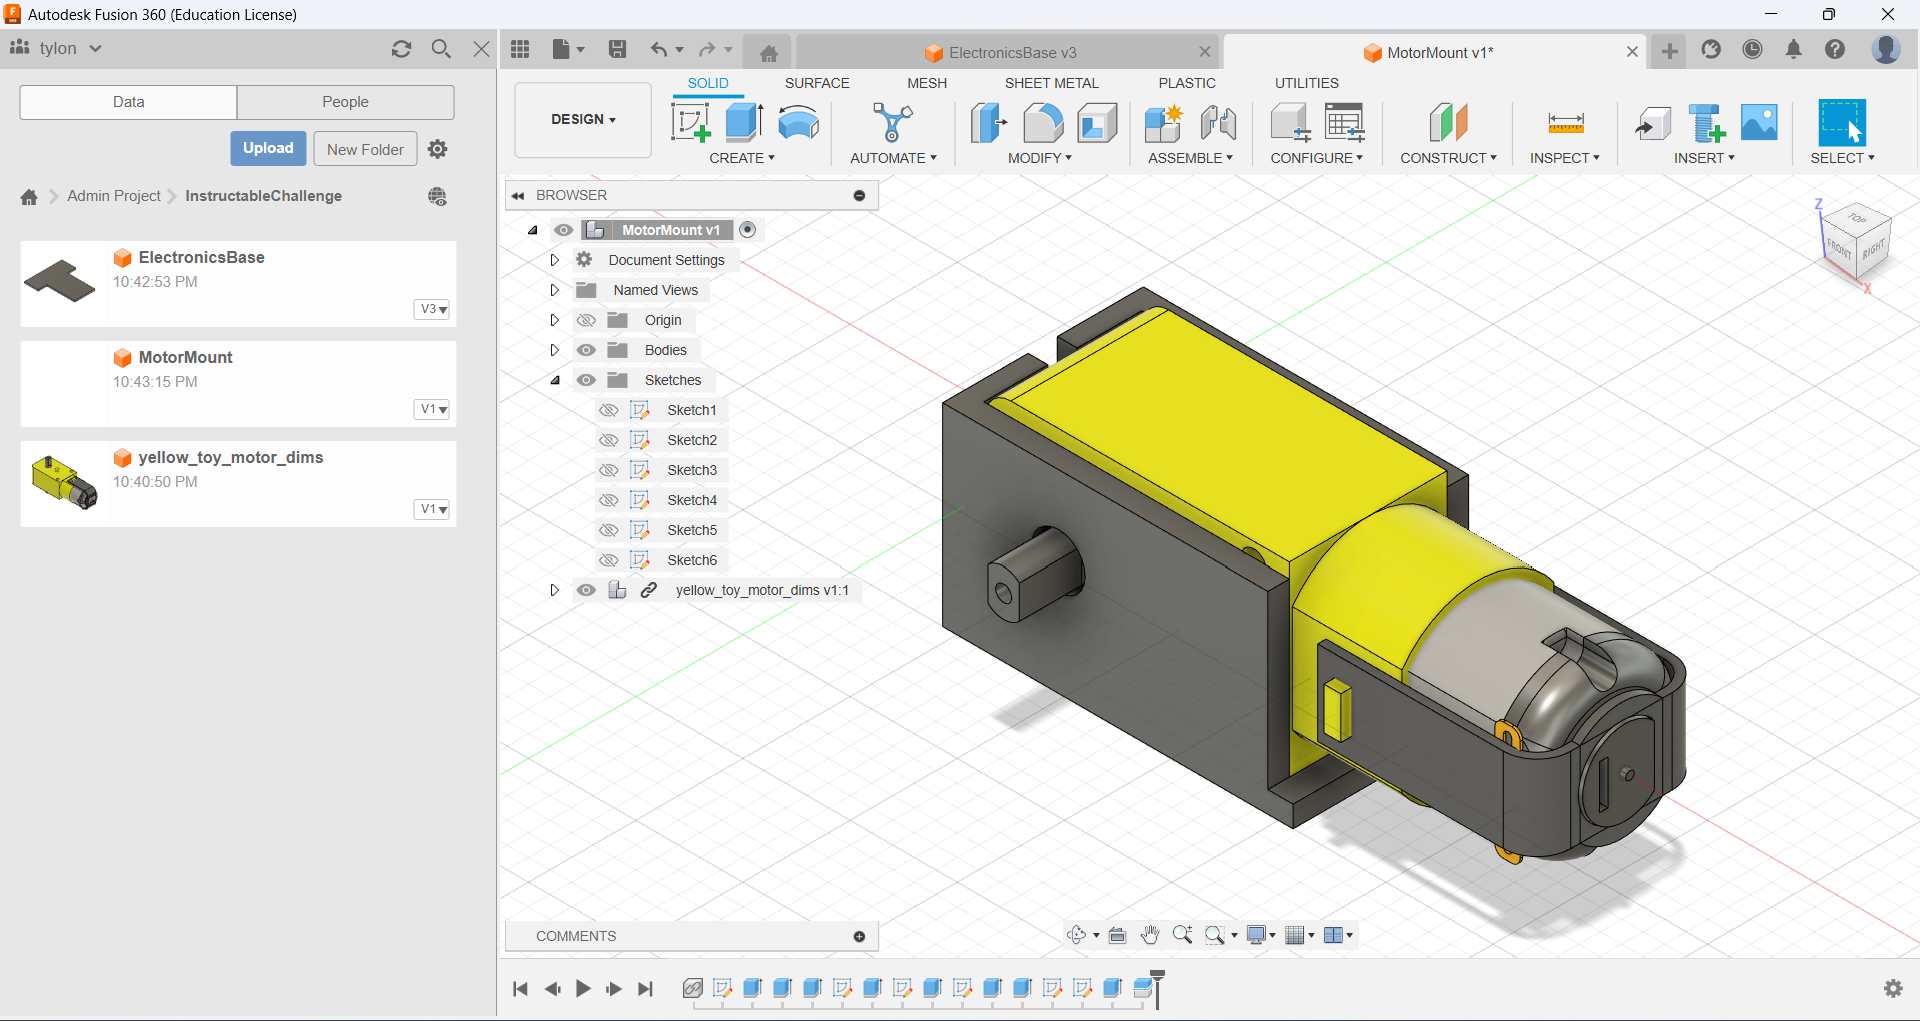
Task: Play the timeline
Action: click(583, 989)
